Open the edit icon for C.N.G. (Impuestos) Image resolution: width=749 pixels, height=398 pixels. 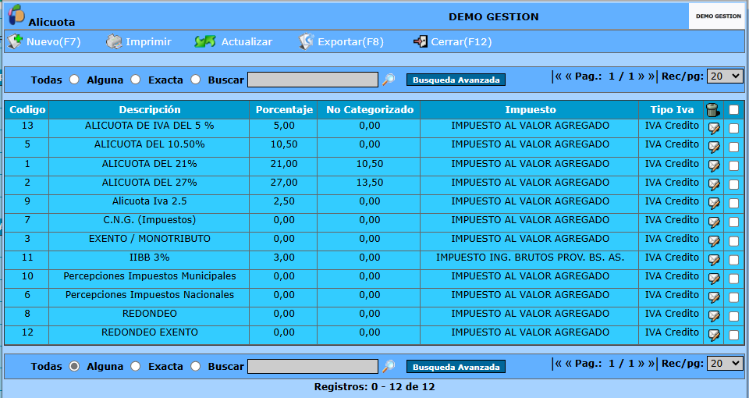pos(714,223)
